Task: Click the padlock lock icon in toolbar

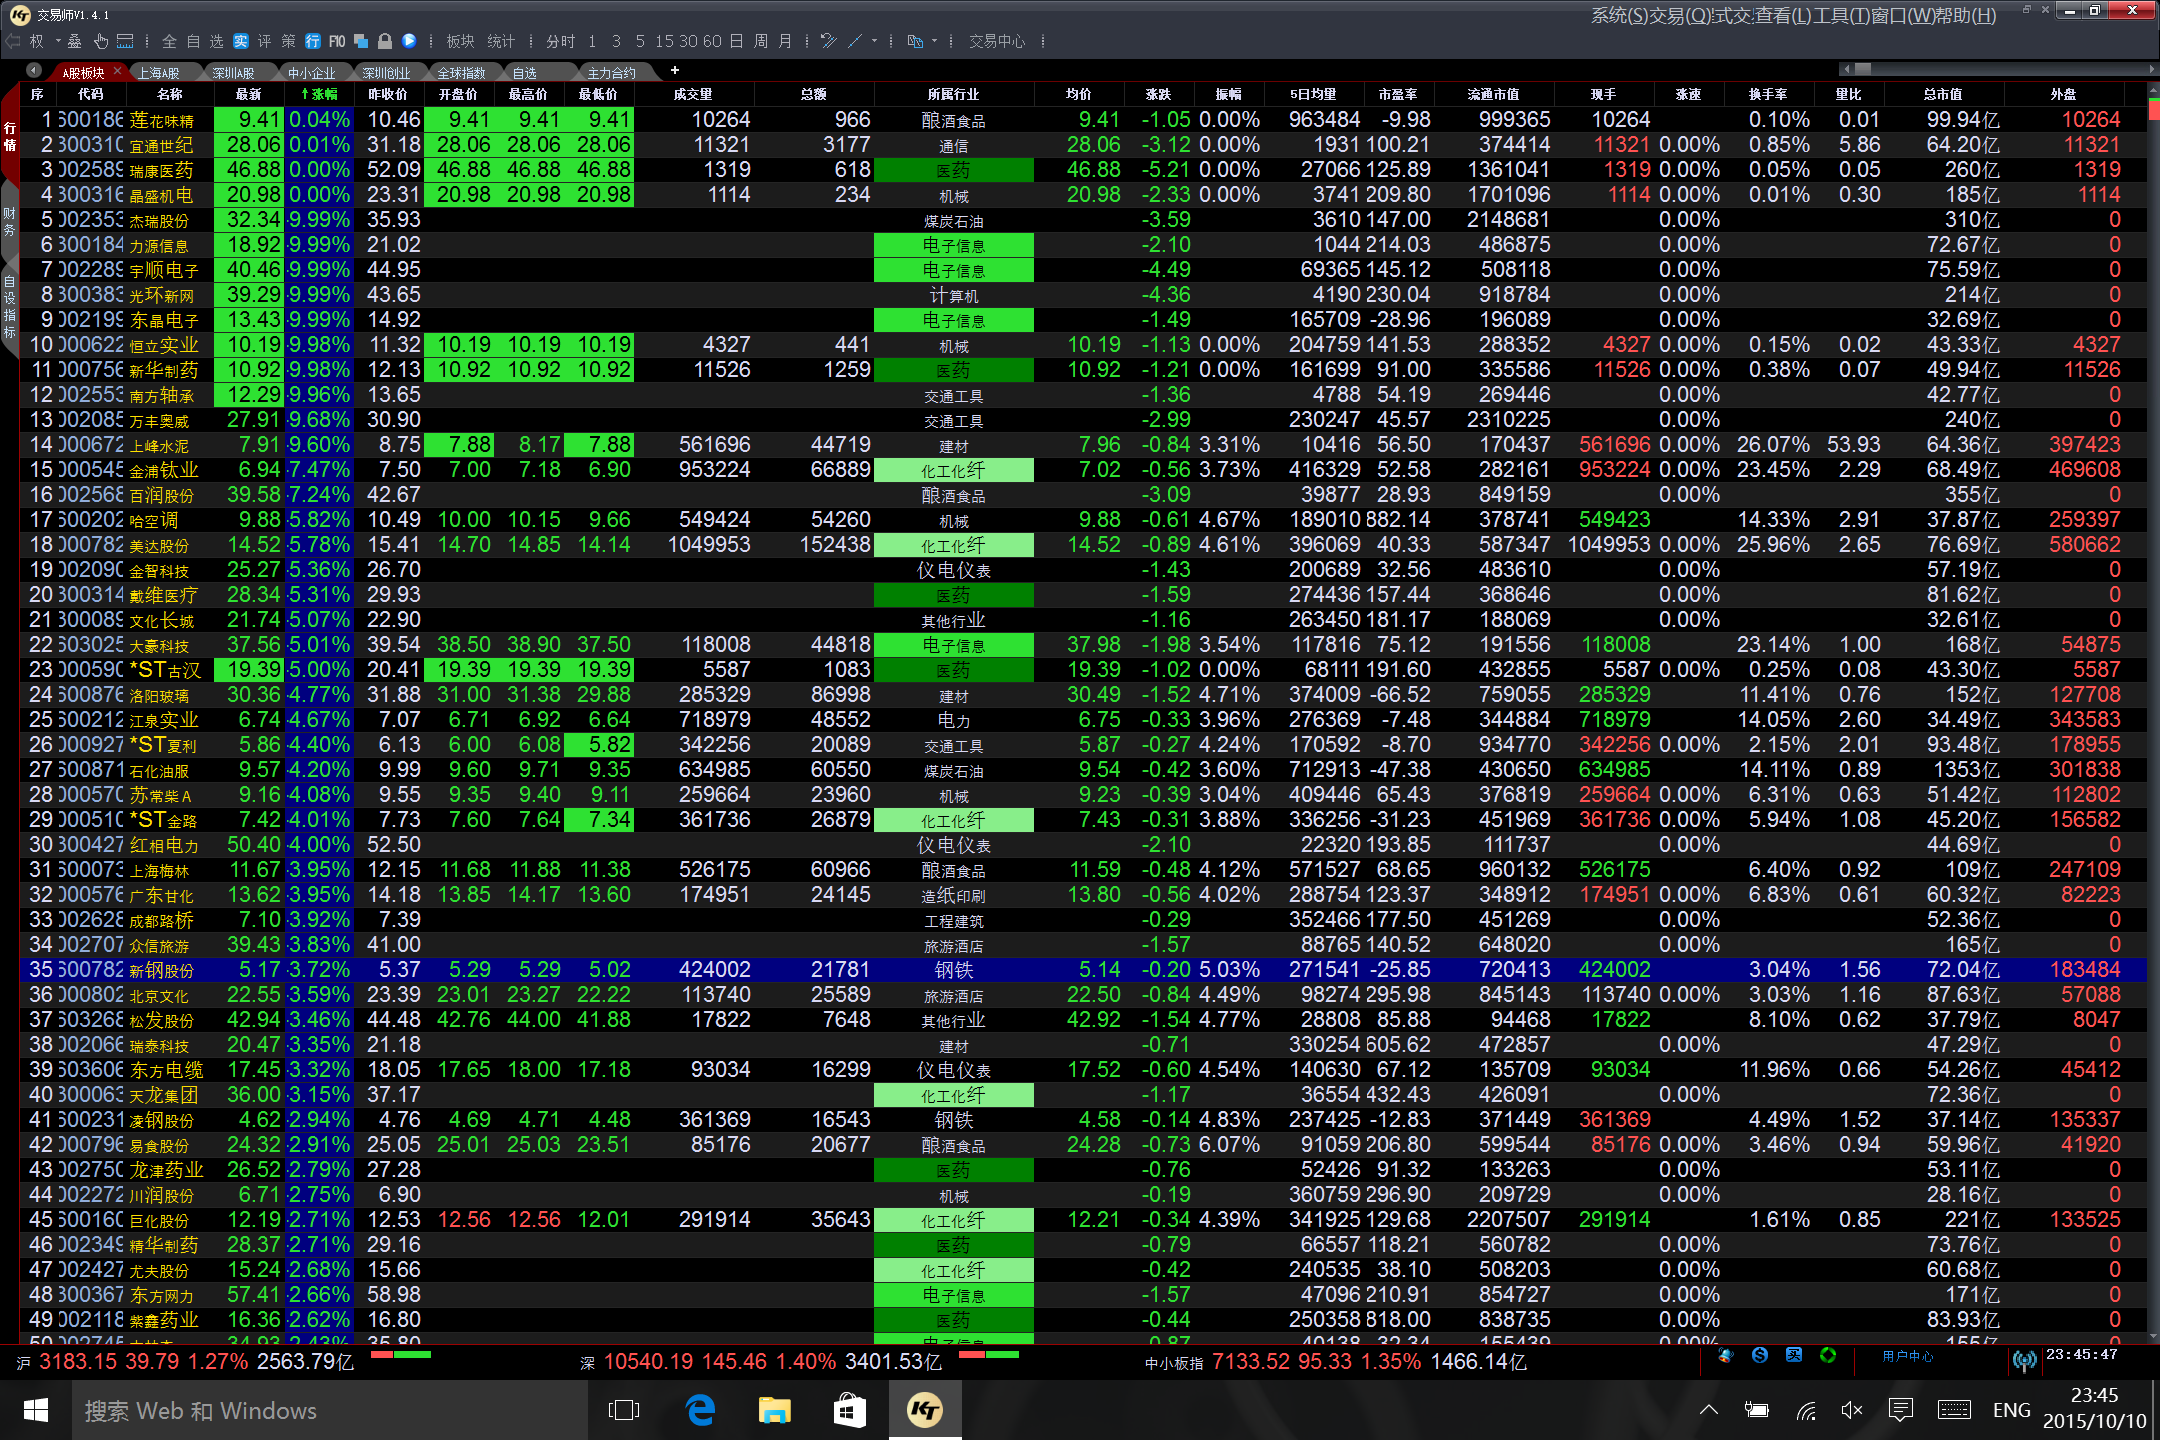Action: coord(385,41)
